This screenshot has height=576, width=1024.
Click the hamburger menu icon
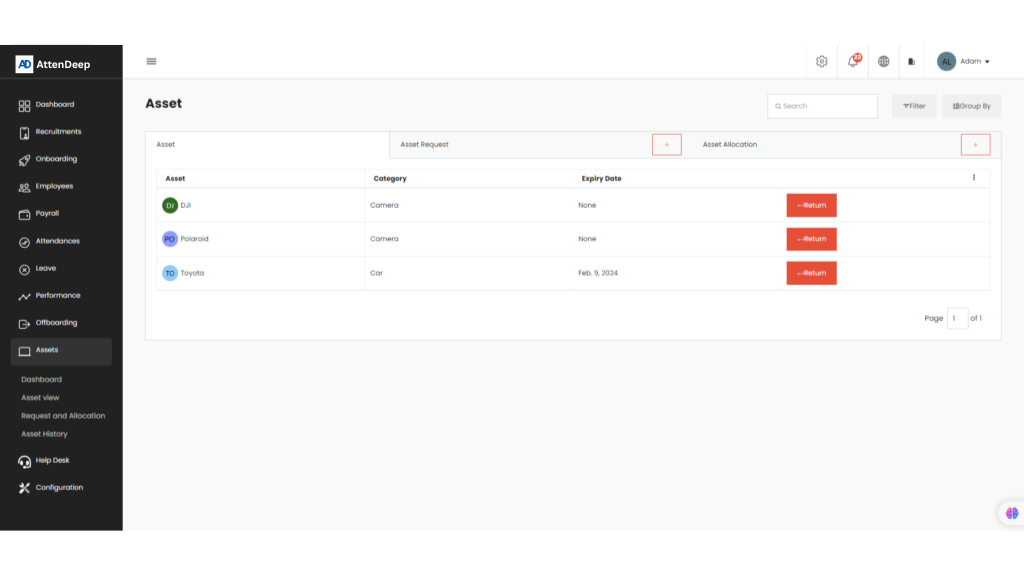(152, 61)
